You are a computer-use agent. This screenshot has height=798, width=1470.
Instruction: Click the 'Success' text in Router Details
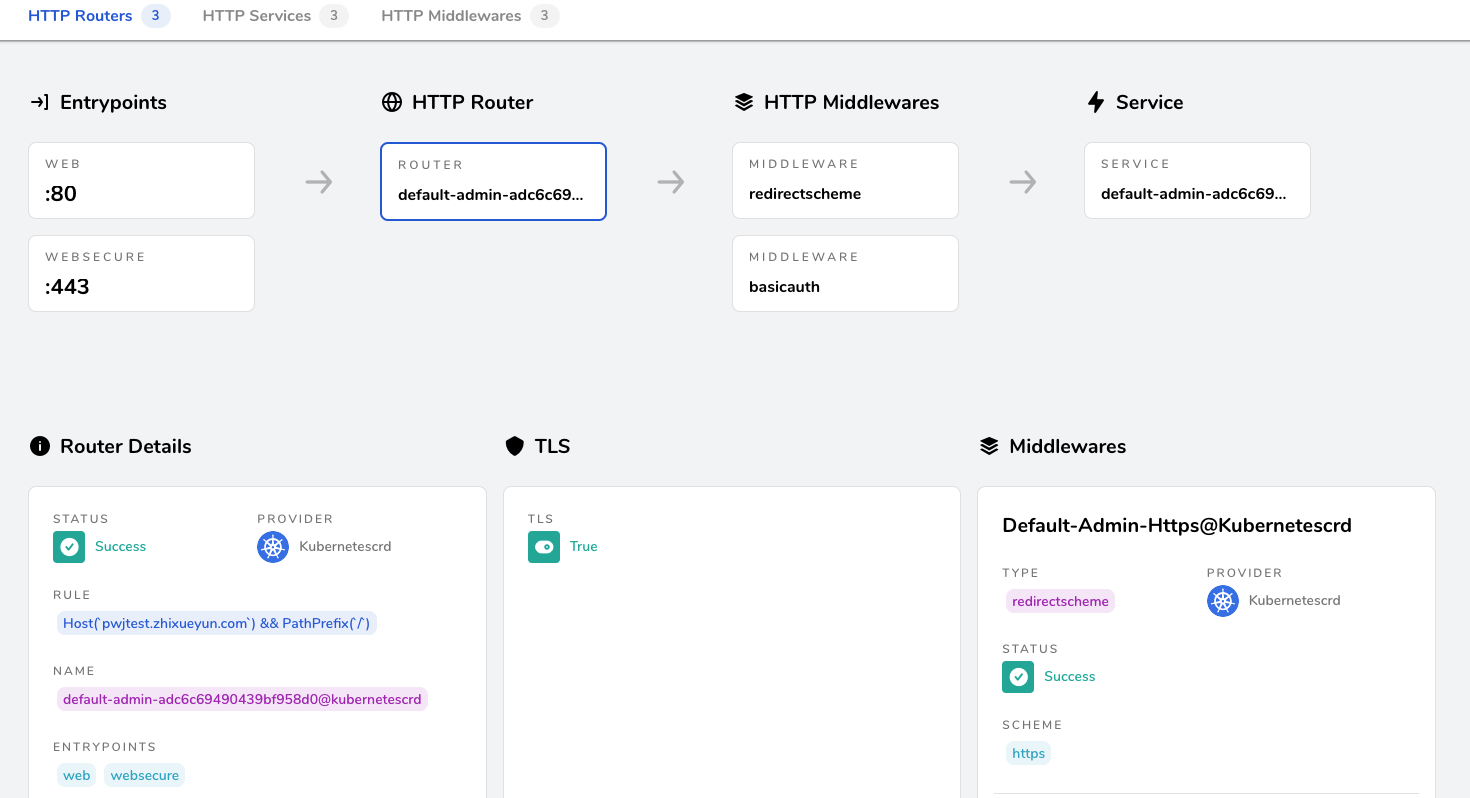point(120,547)
